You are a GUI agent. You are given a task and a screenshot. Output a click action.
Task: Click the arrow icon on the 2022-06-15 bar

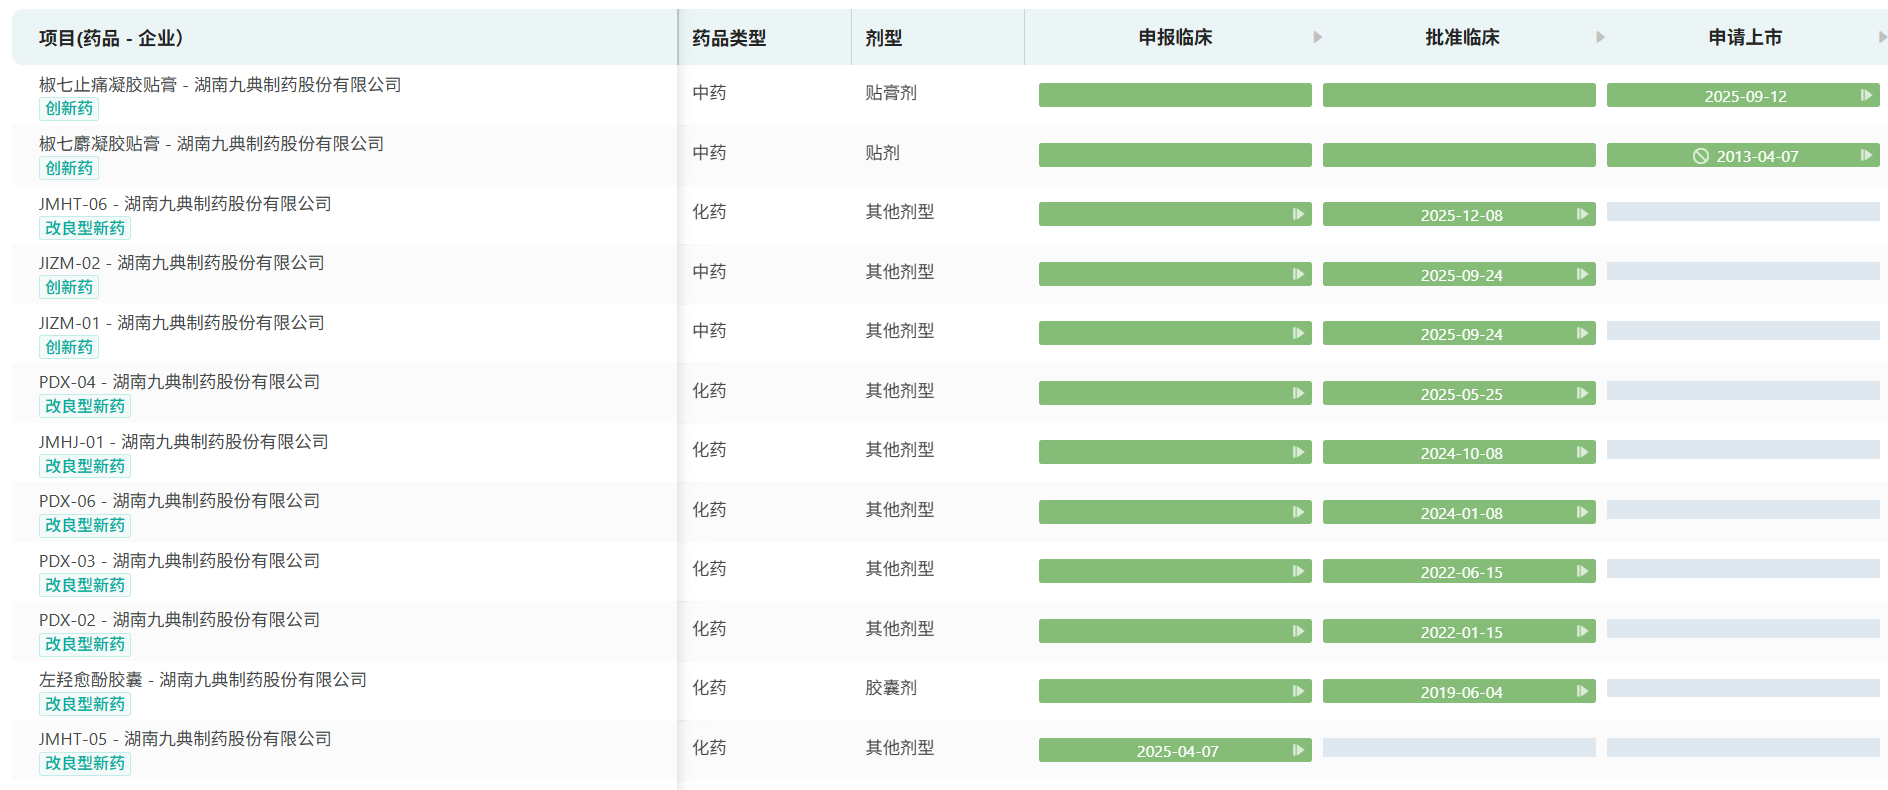1582,571
